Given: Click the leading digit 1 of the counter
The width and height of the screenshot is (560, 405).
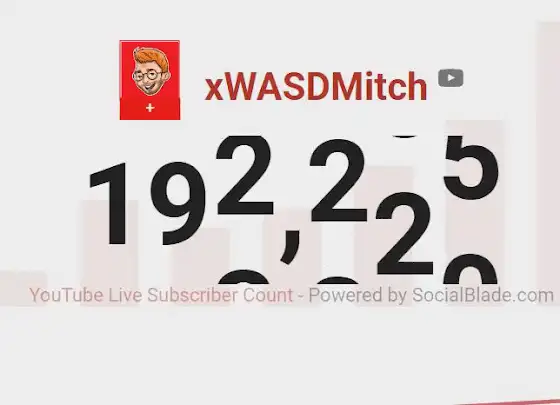Looking at the screenshot, I should pyautogui.click(x=110, y=204).
